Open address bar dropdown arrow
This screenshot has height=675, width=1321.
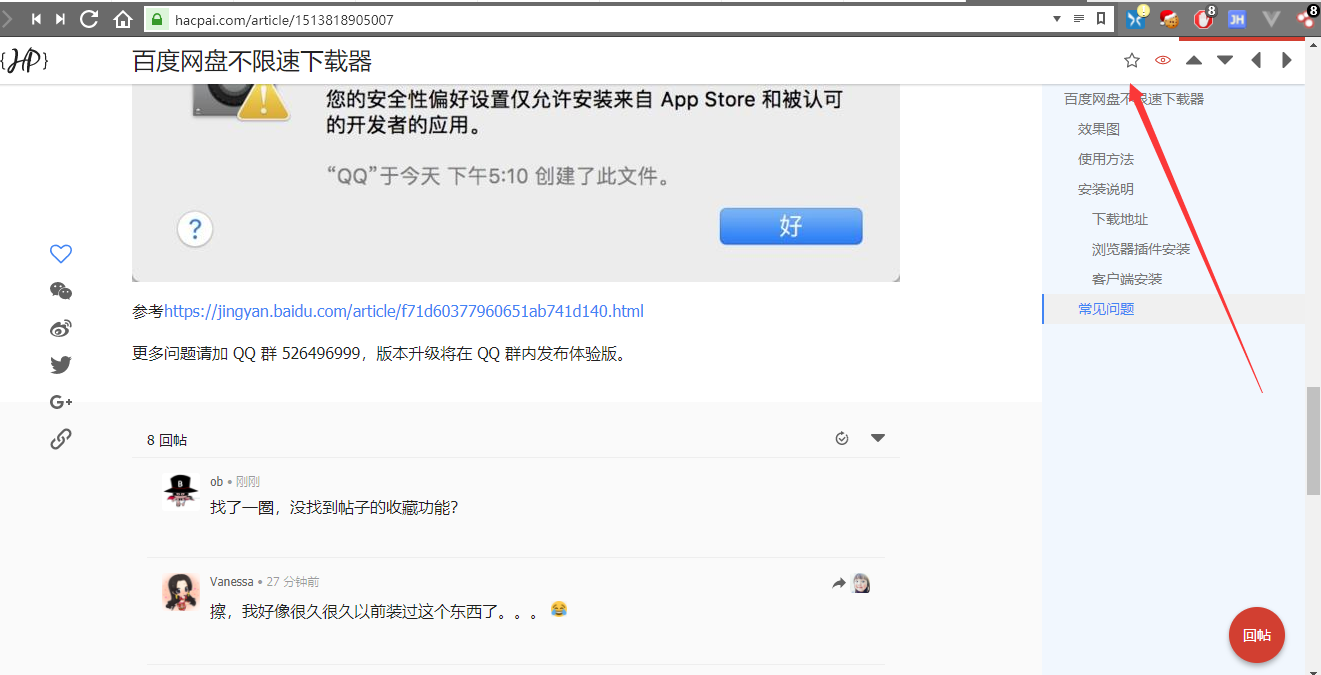click(x=1057, y=18)
